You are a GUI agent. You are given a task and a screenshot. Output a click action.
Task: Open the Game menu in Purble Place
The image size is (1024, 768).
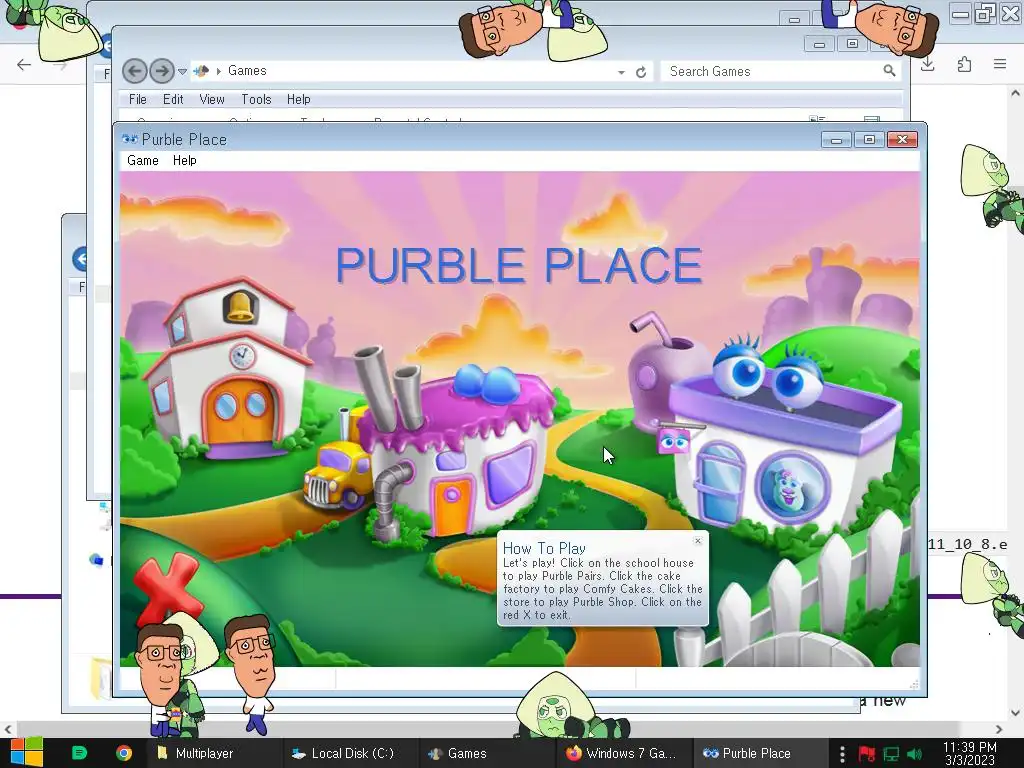pos(142,161)
